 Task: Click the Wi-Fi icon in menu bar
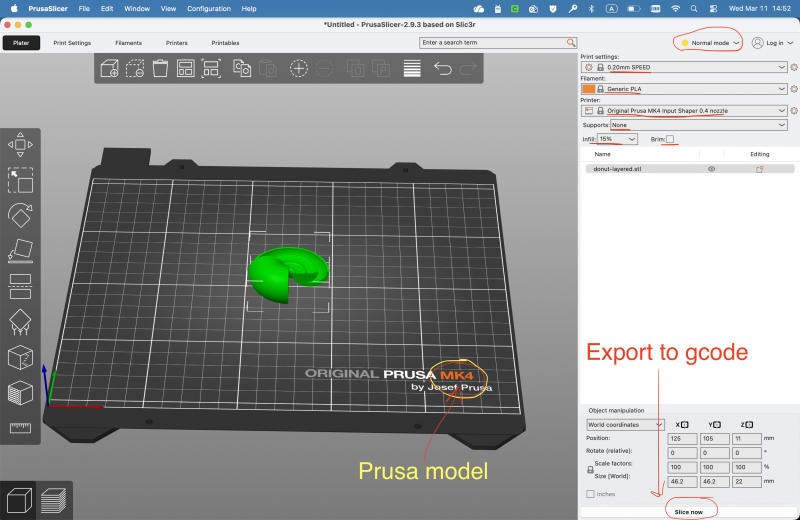(x=676, y=9)
